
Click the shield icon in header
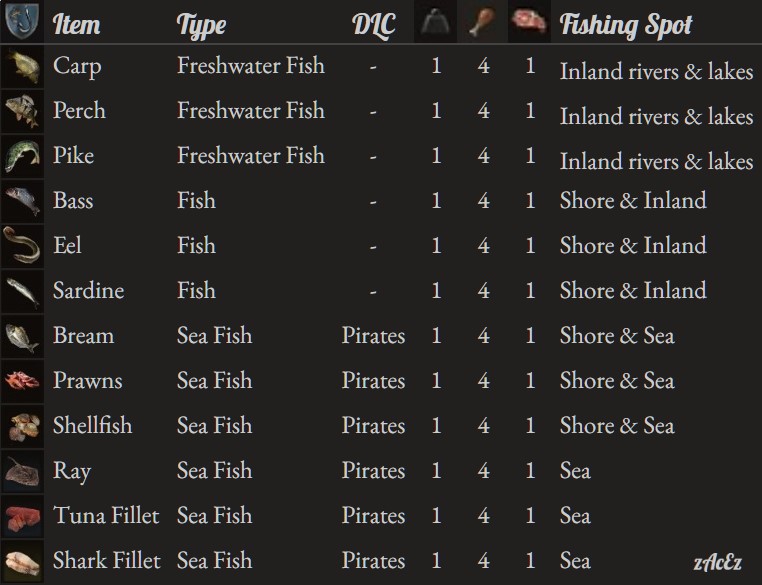point(21,22)
